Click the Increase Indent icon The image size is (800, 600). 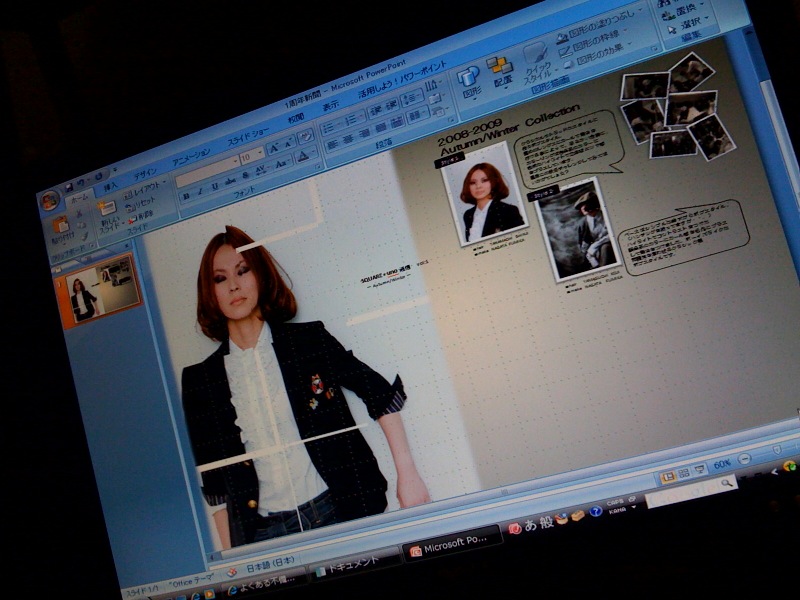tap(392, 105)
